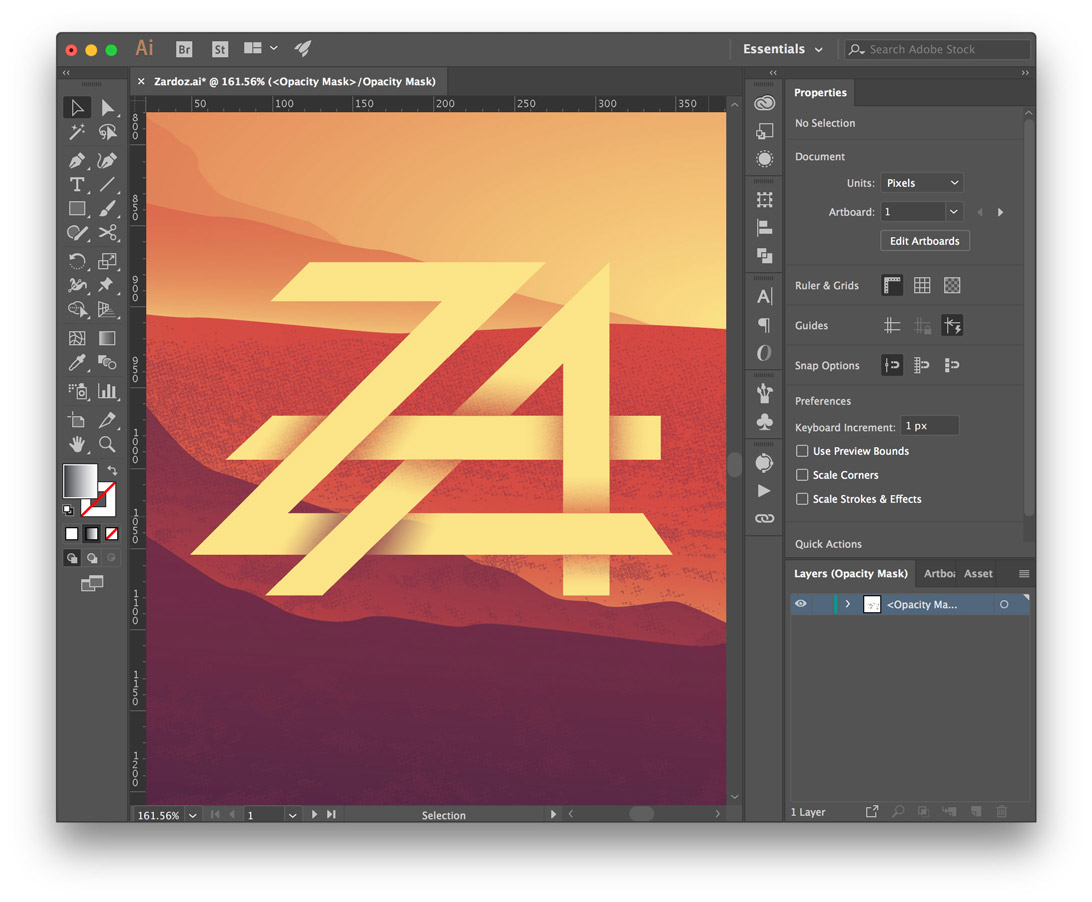Enable Scale Strokes & Effects checkbox
The width and height of the screenshot is (1092, 902).
pos(802,499)
